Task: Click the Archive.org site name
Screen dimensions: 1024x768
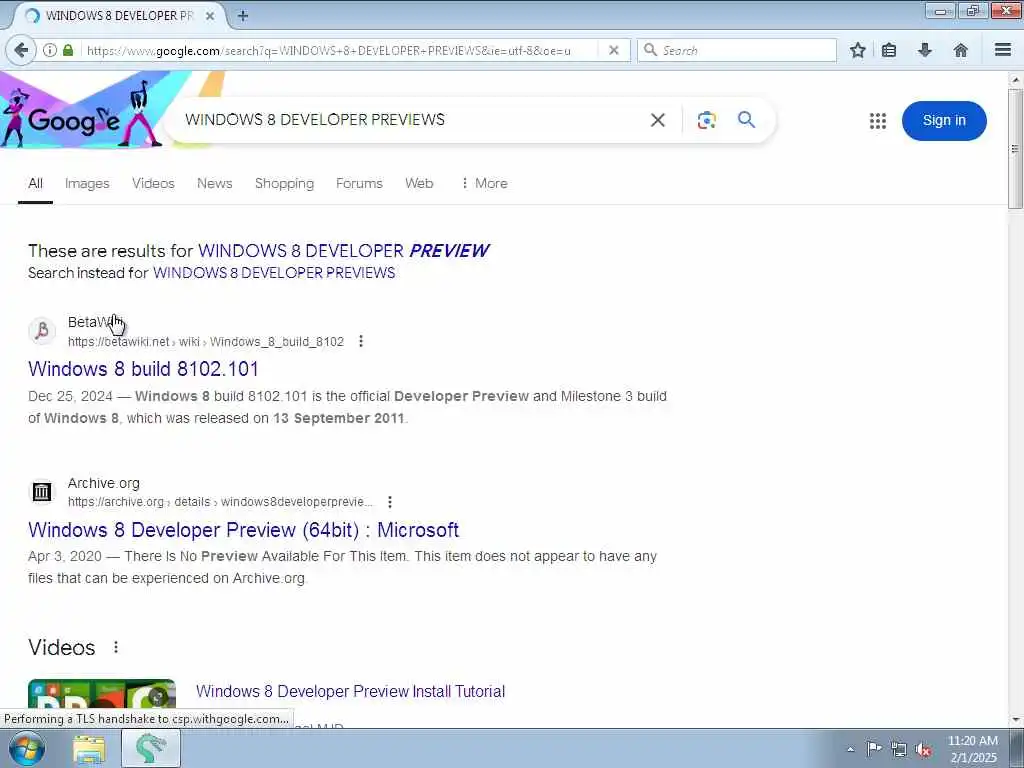Action: coord(104,483)
